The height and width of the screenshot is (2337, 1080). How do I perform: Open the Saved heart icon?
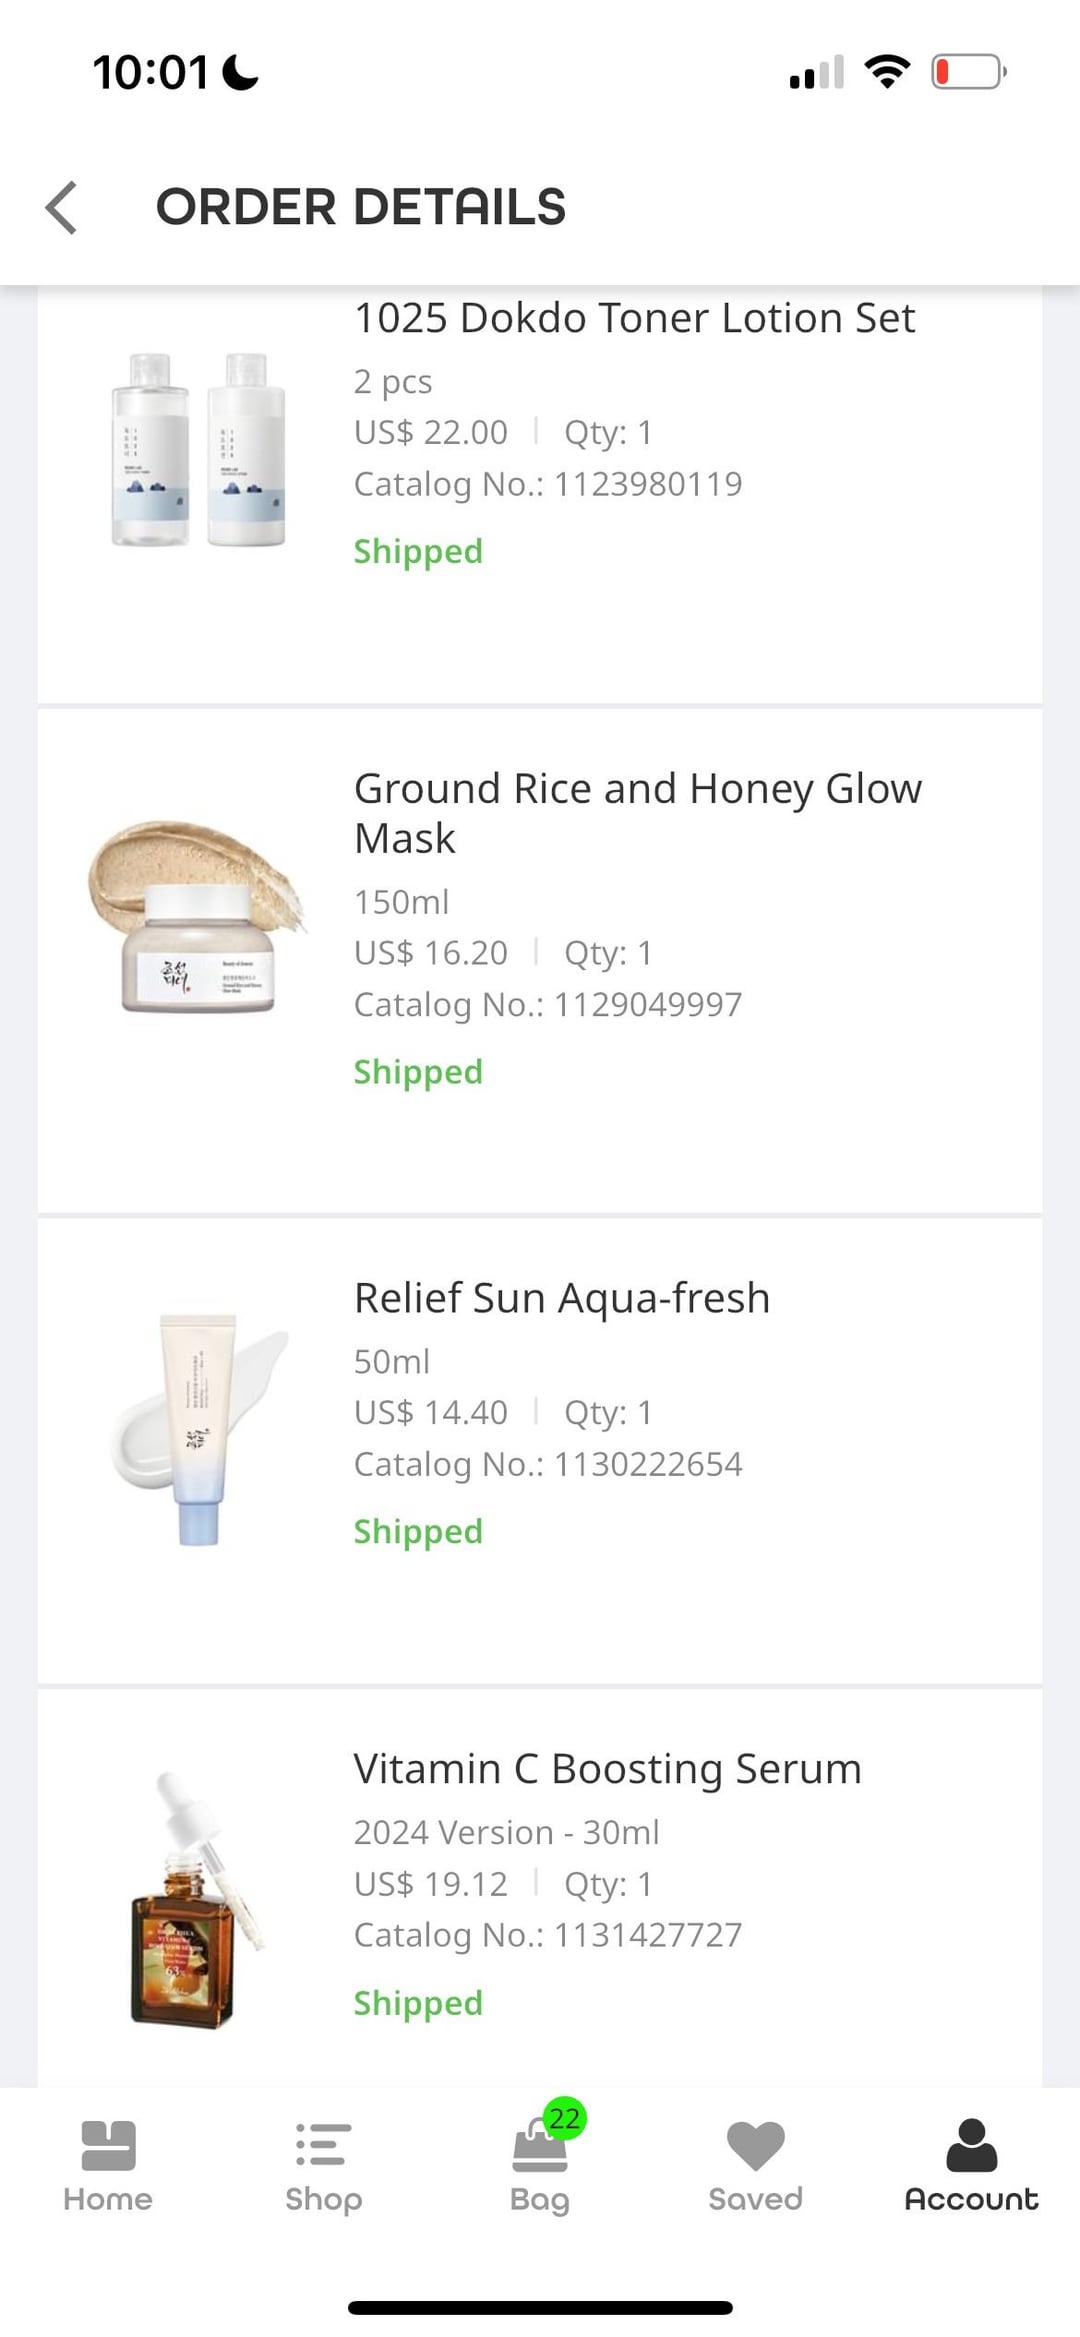pos(756,2146)
